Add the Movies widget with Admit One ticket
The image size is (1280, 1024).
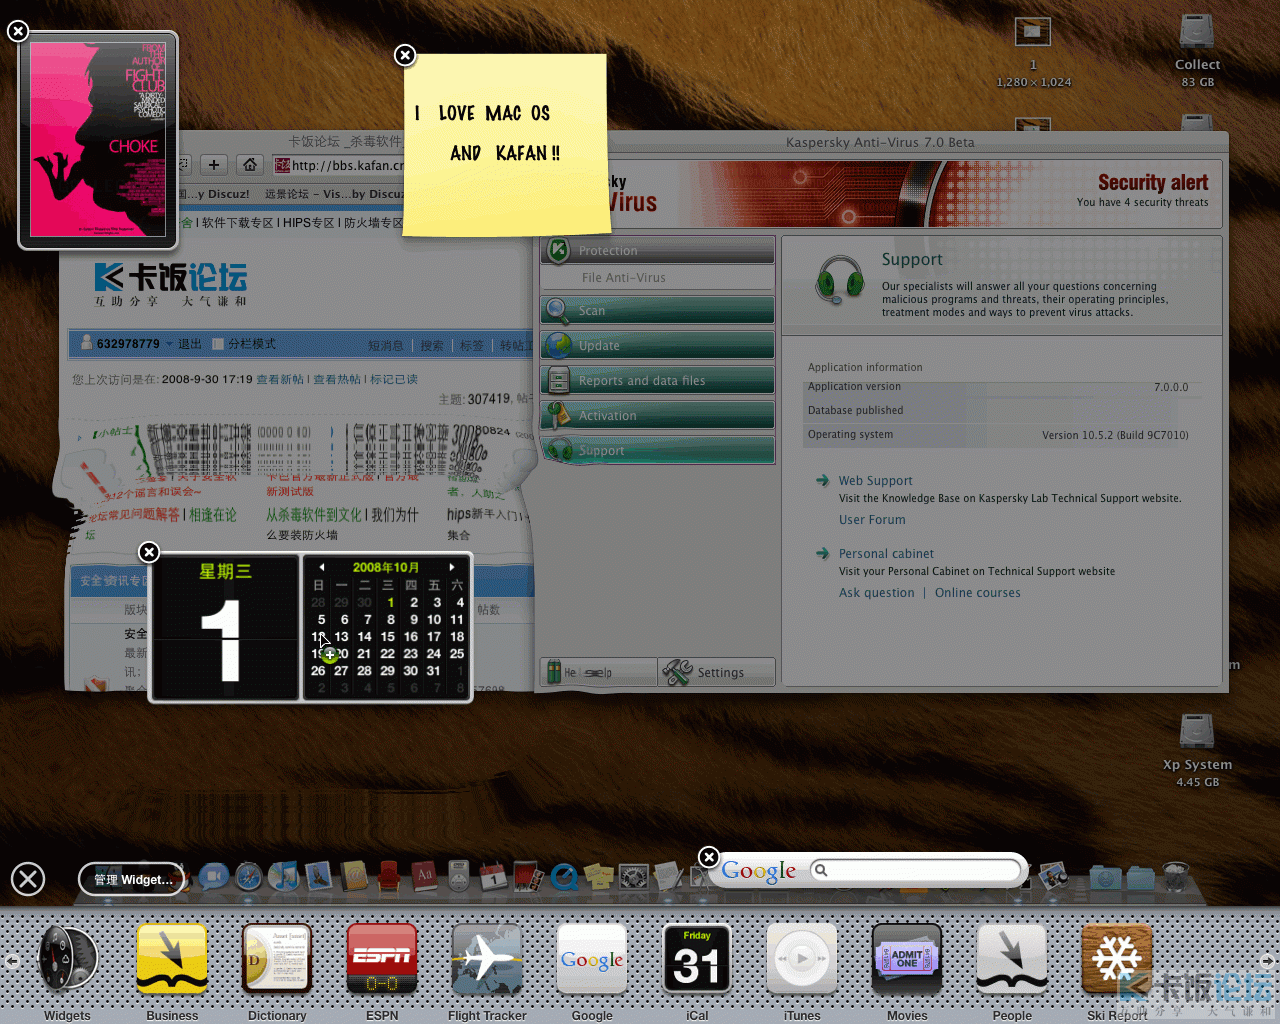click(907, 958)
